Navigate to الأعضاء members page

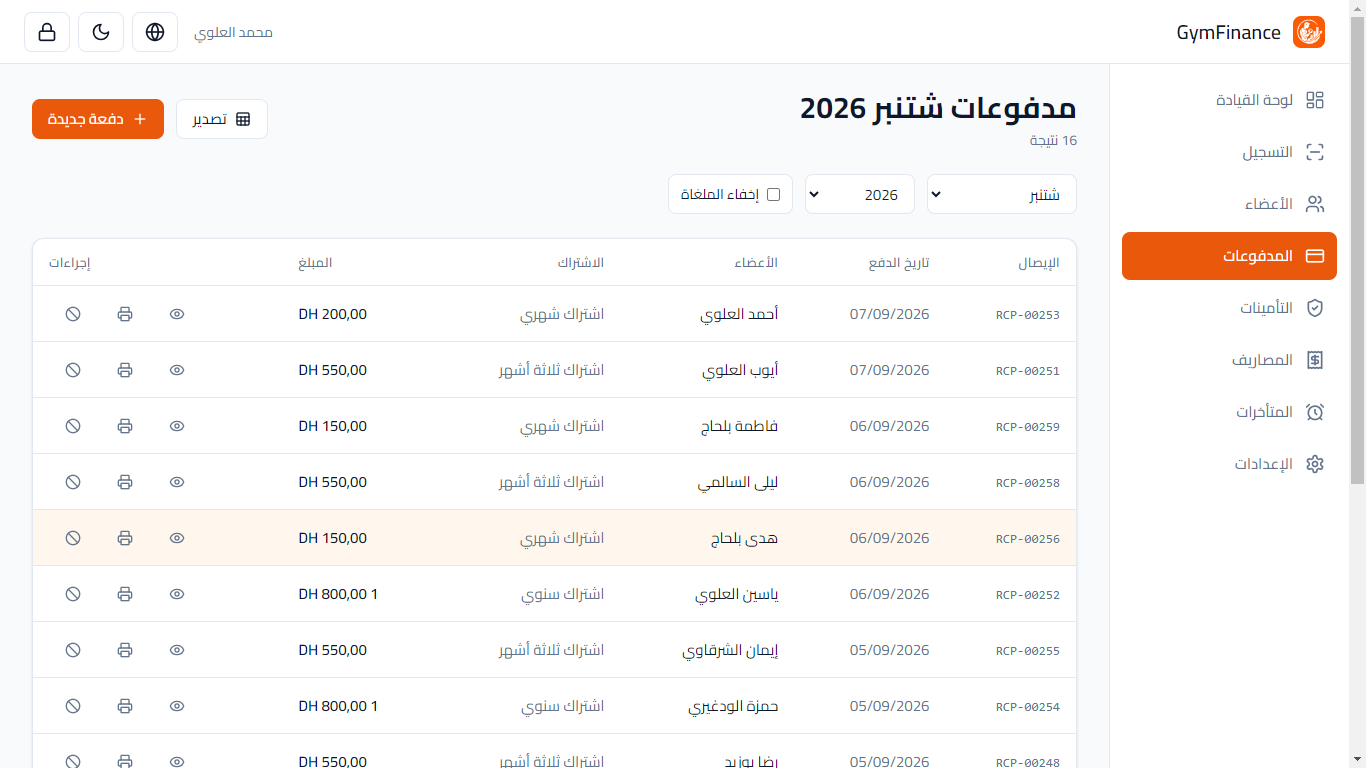coord(1229,204)
